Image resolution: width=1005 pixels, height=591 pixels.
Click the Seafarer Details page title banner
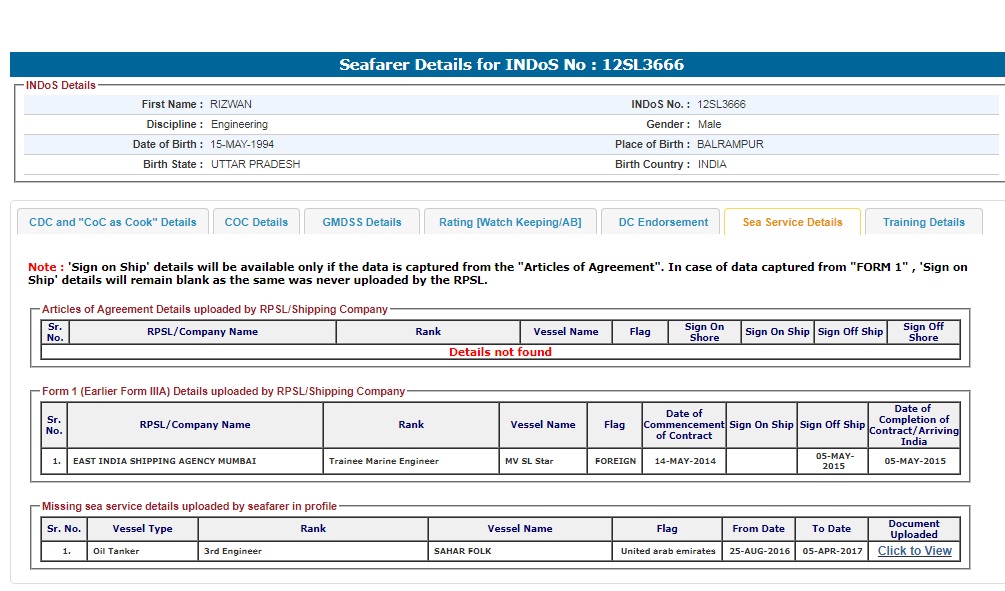click(511, 65)
